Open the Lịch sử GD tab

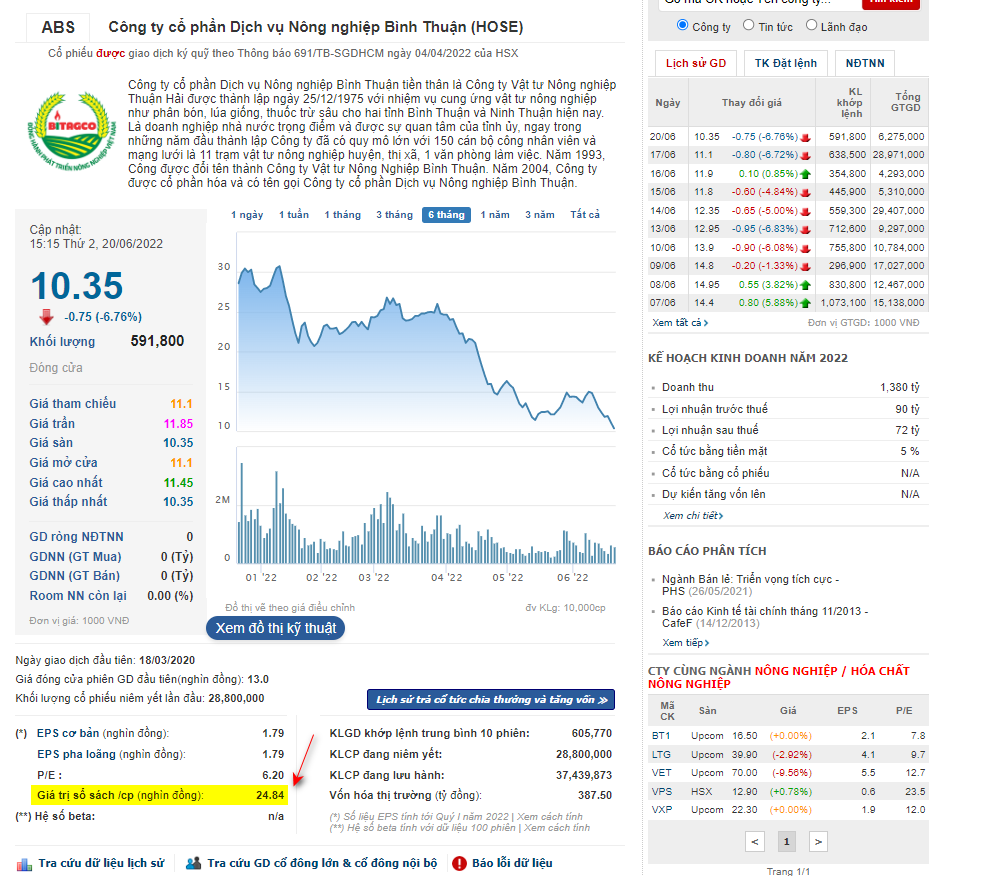(x=695, y=63)
